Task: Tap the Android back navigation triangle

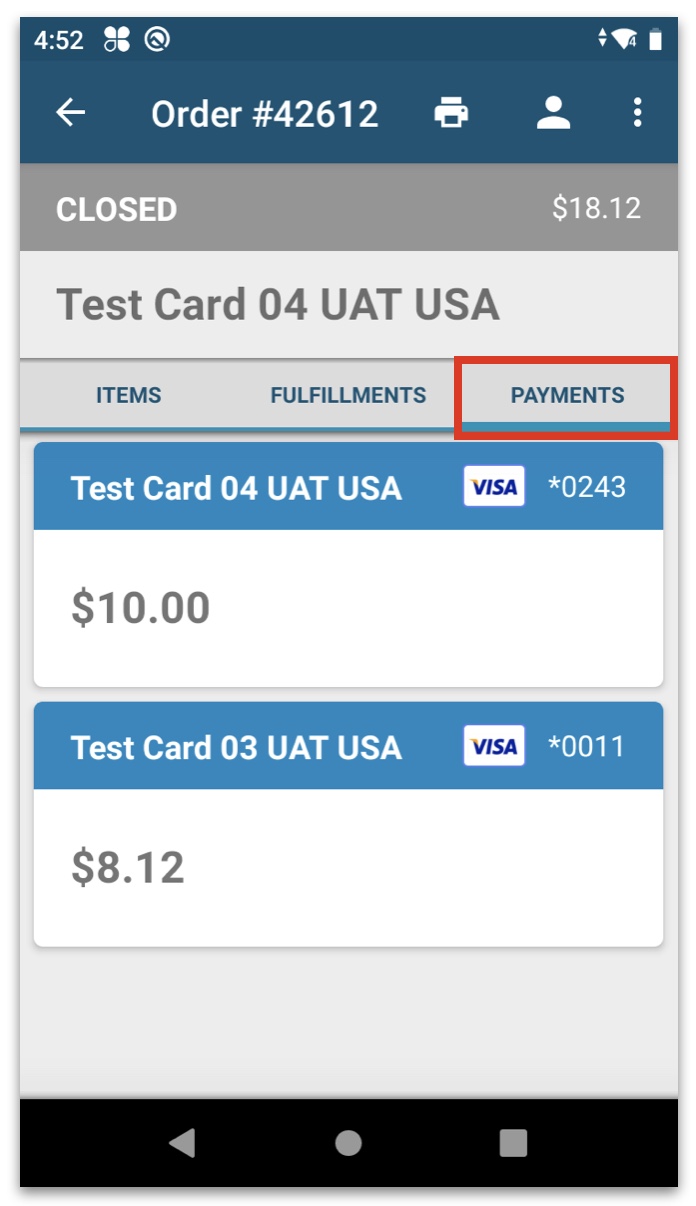Action: 182,1143
